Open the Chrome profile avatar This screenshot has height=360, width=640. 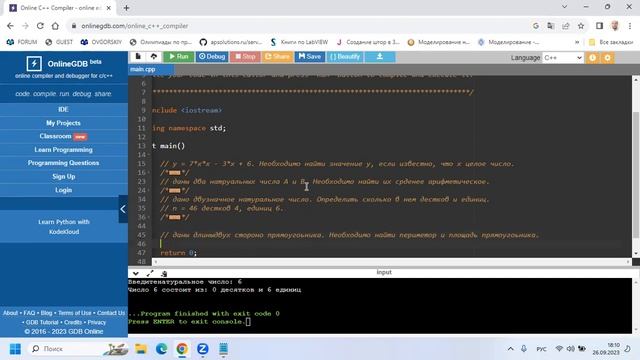tap(615, 26)
